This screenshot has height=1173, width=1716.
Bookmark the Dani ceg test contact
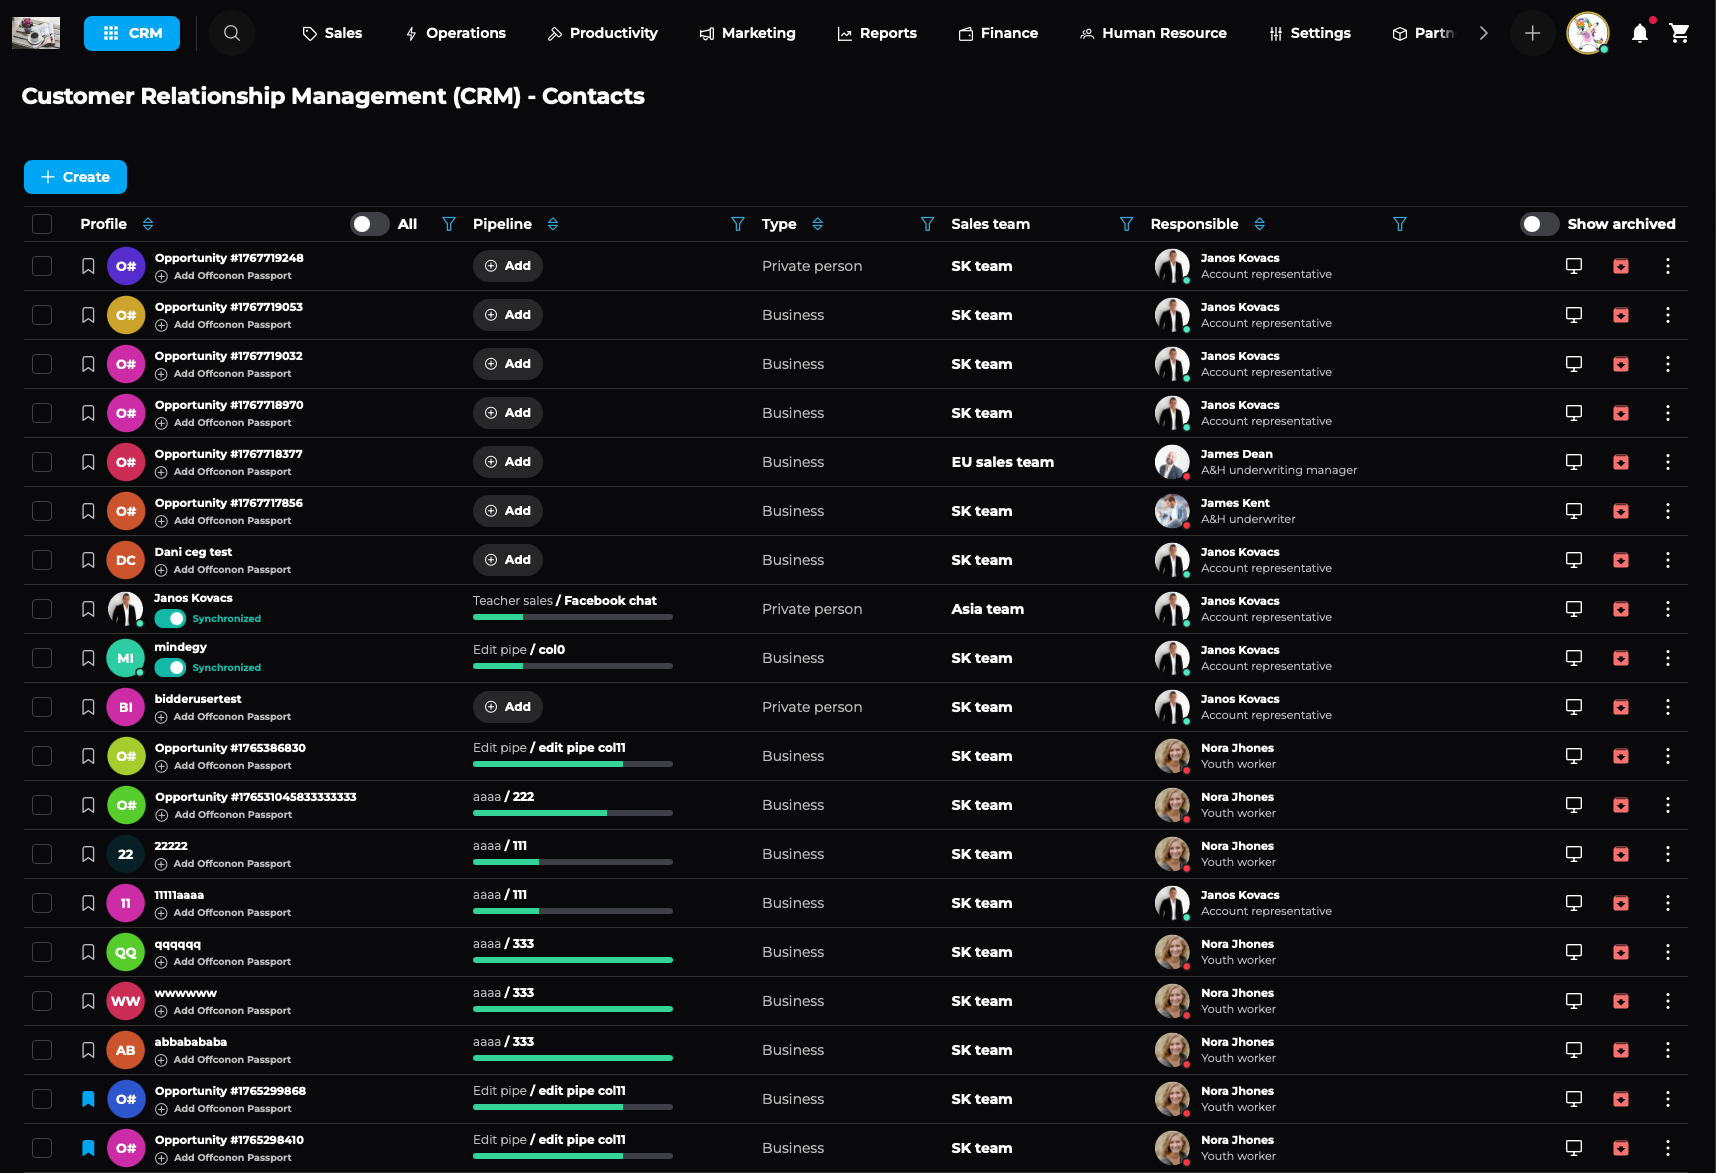(x=88, y=560)
